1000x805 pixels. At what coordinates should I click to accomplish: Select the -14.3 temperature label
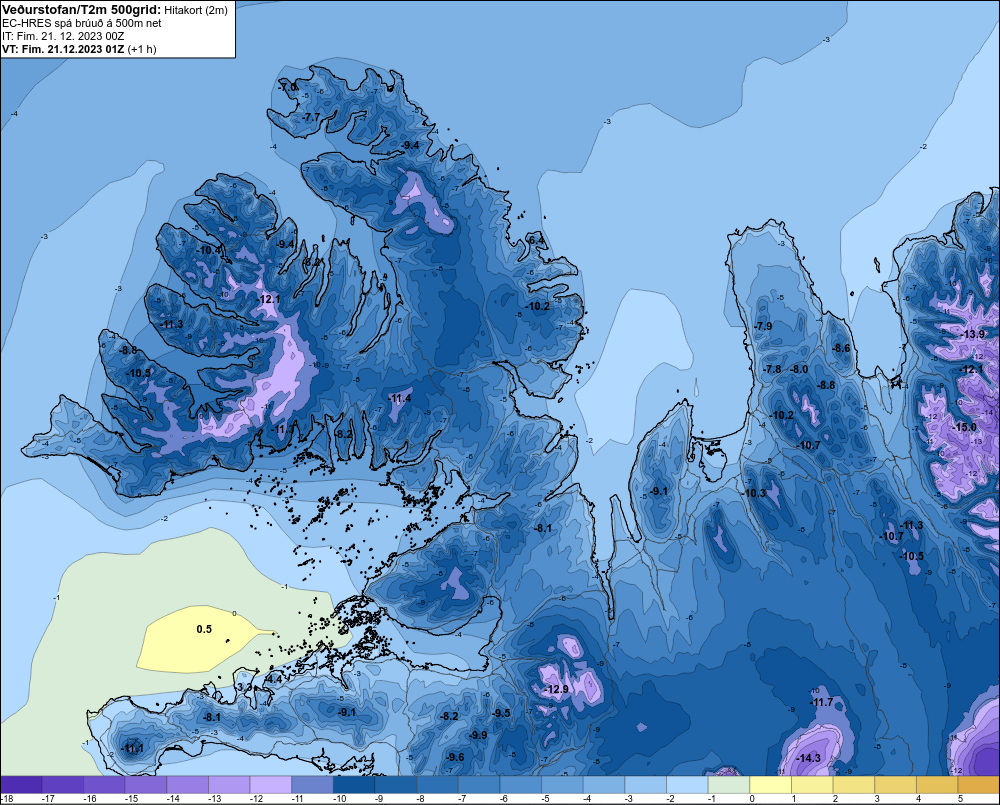pyautogui.click(x=809, y=758)
